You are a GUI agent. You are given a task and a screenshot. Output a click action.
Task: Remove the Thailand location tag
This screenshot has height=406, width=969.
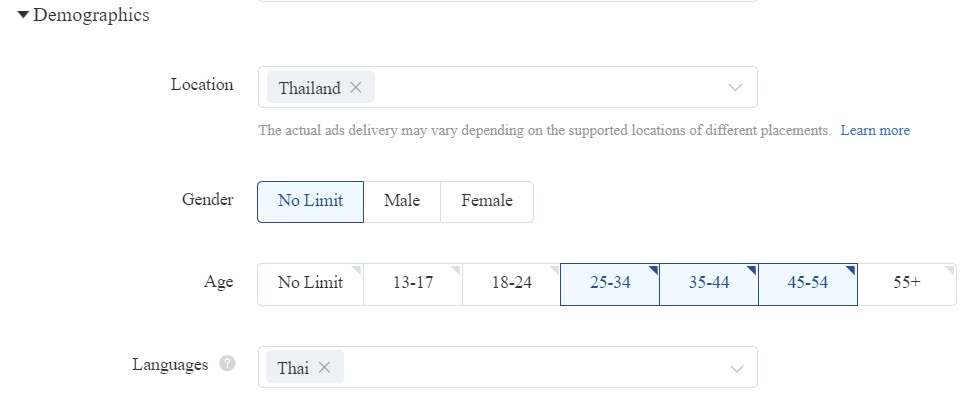tap(355, 88)
